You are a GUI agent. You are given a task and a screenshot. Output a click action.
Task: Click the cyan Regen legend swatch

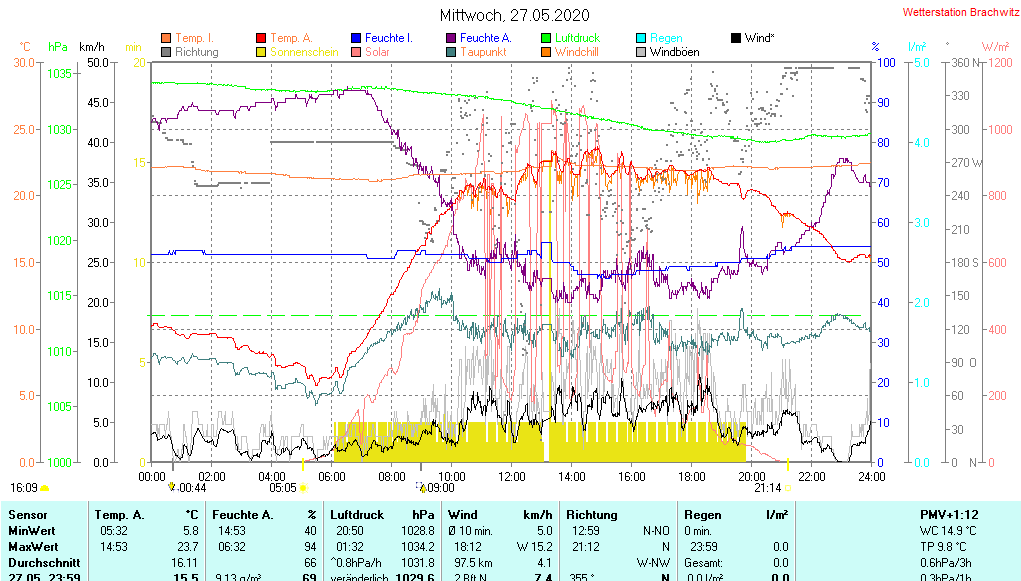[641, 38]
